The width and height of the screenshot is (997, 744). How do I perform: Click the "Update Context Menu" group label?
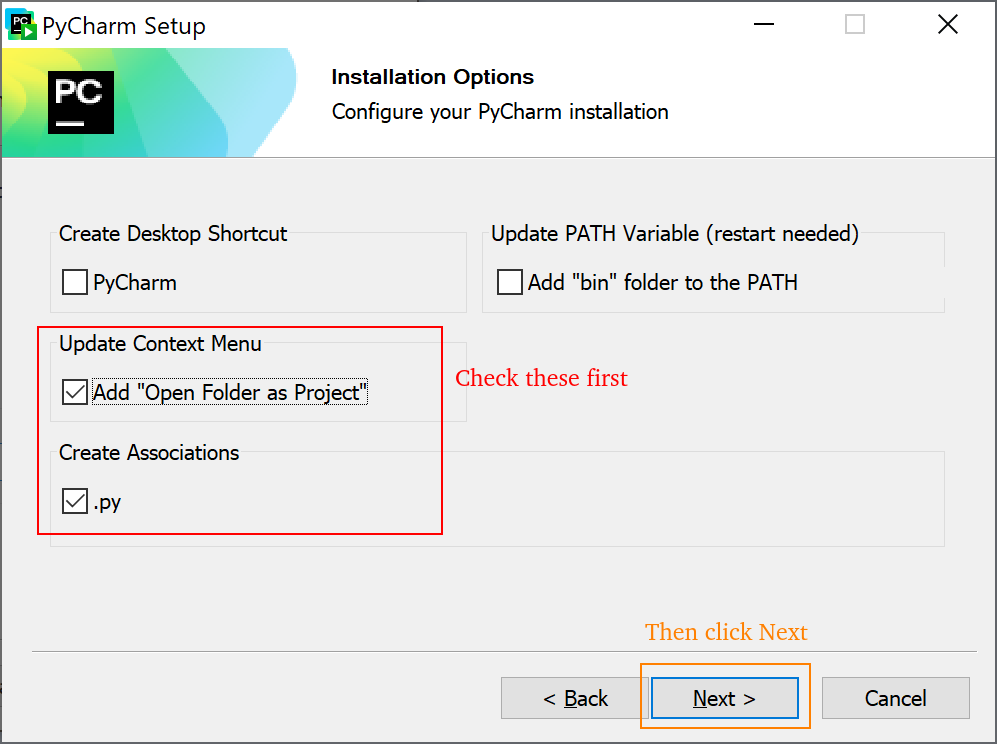(x=160, y=344)
